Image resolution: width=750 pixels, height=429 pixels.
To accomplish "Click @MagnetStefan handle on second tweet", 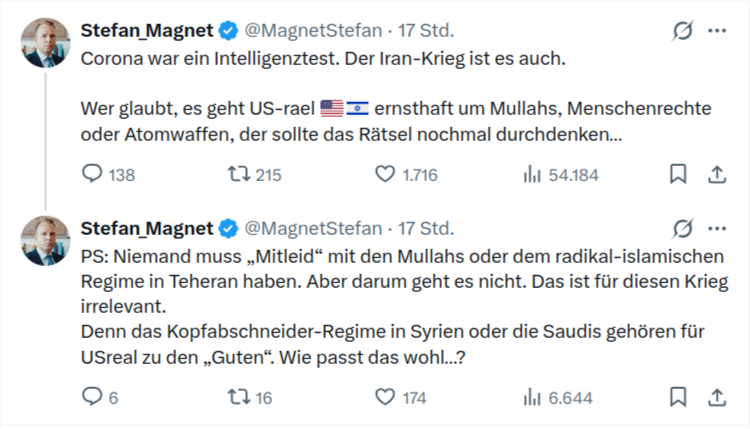I will pos(313,227).
